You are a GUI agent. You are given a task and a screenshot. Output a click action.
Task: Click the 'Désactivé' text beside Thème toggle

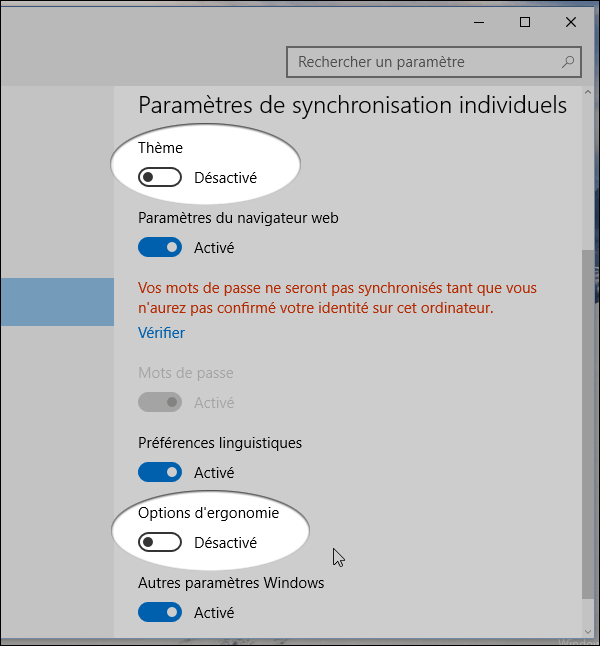click(226, 178)
